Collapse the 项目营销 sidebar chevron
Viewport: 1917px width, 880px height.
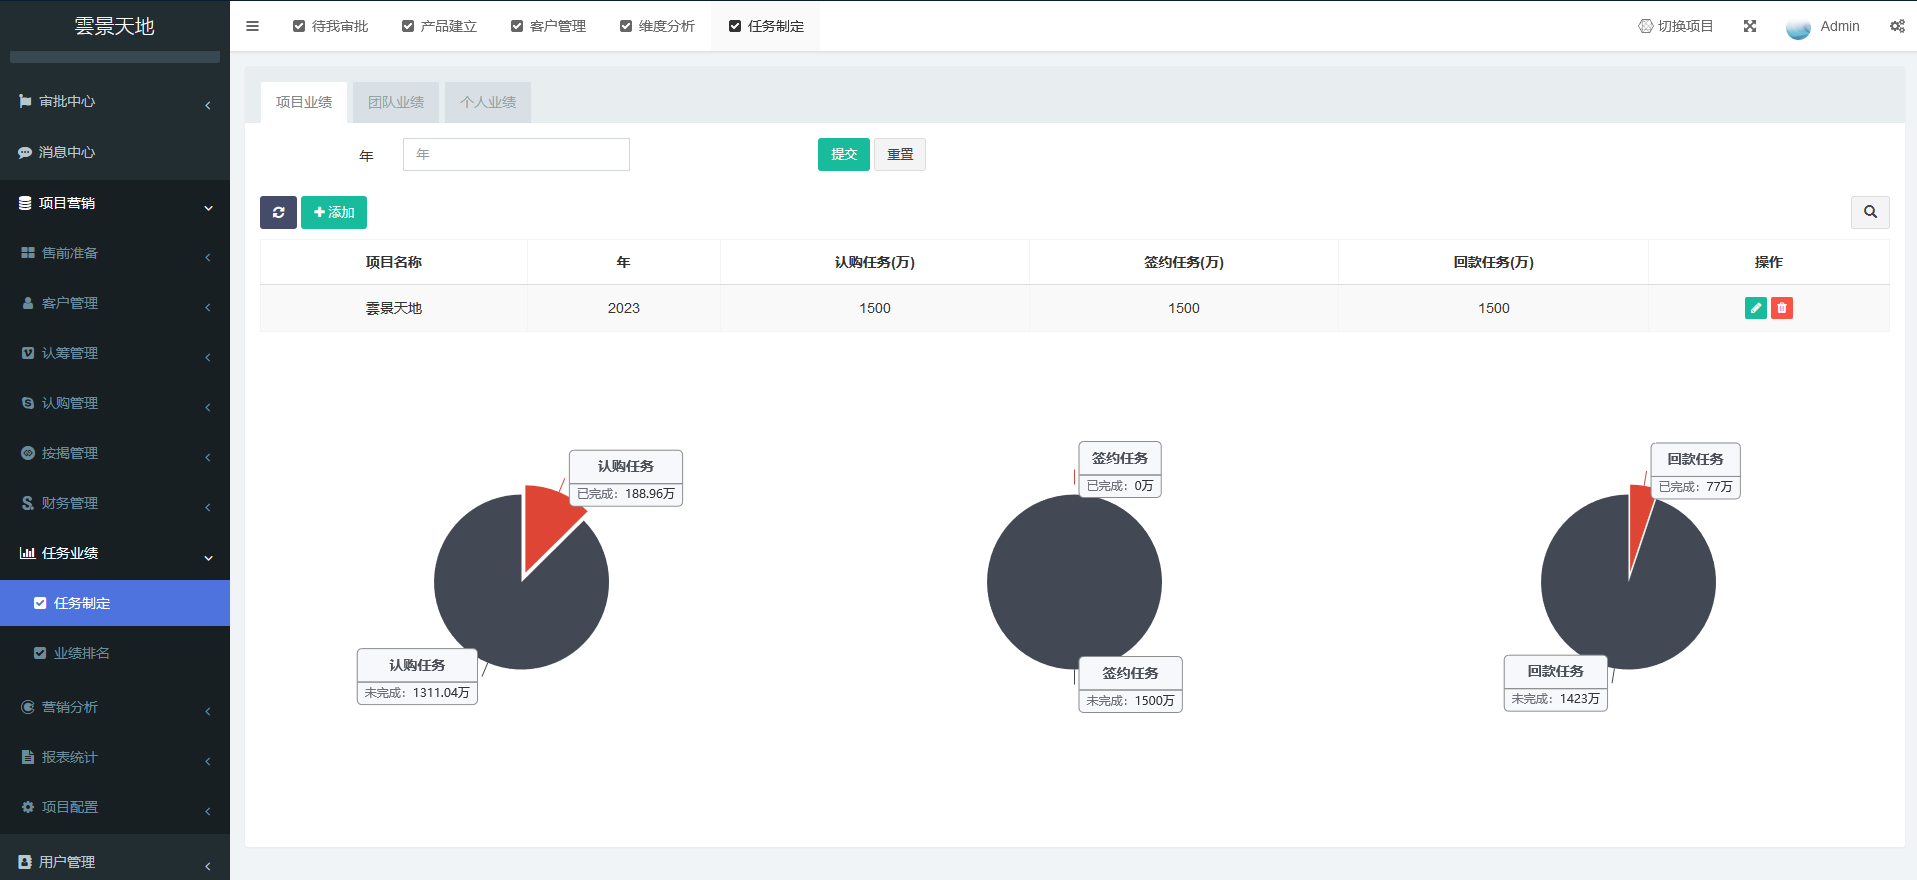(208, 208)
